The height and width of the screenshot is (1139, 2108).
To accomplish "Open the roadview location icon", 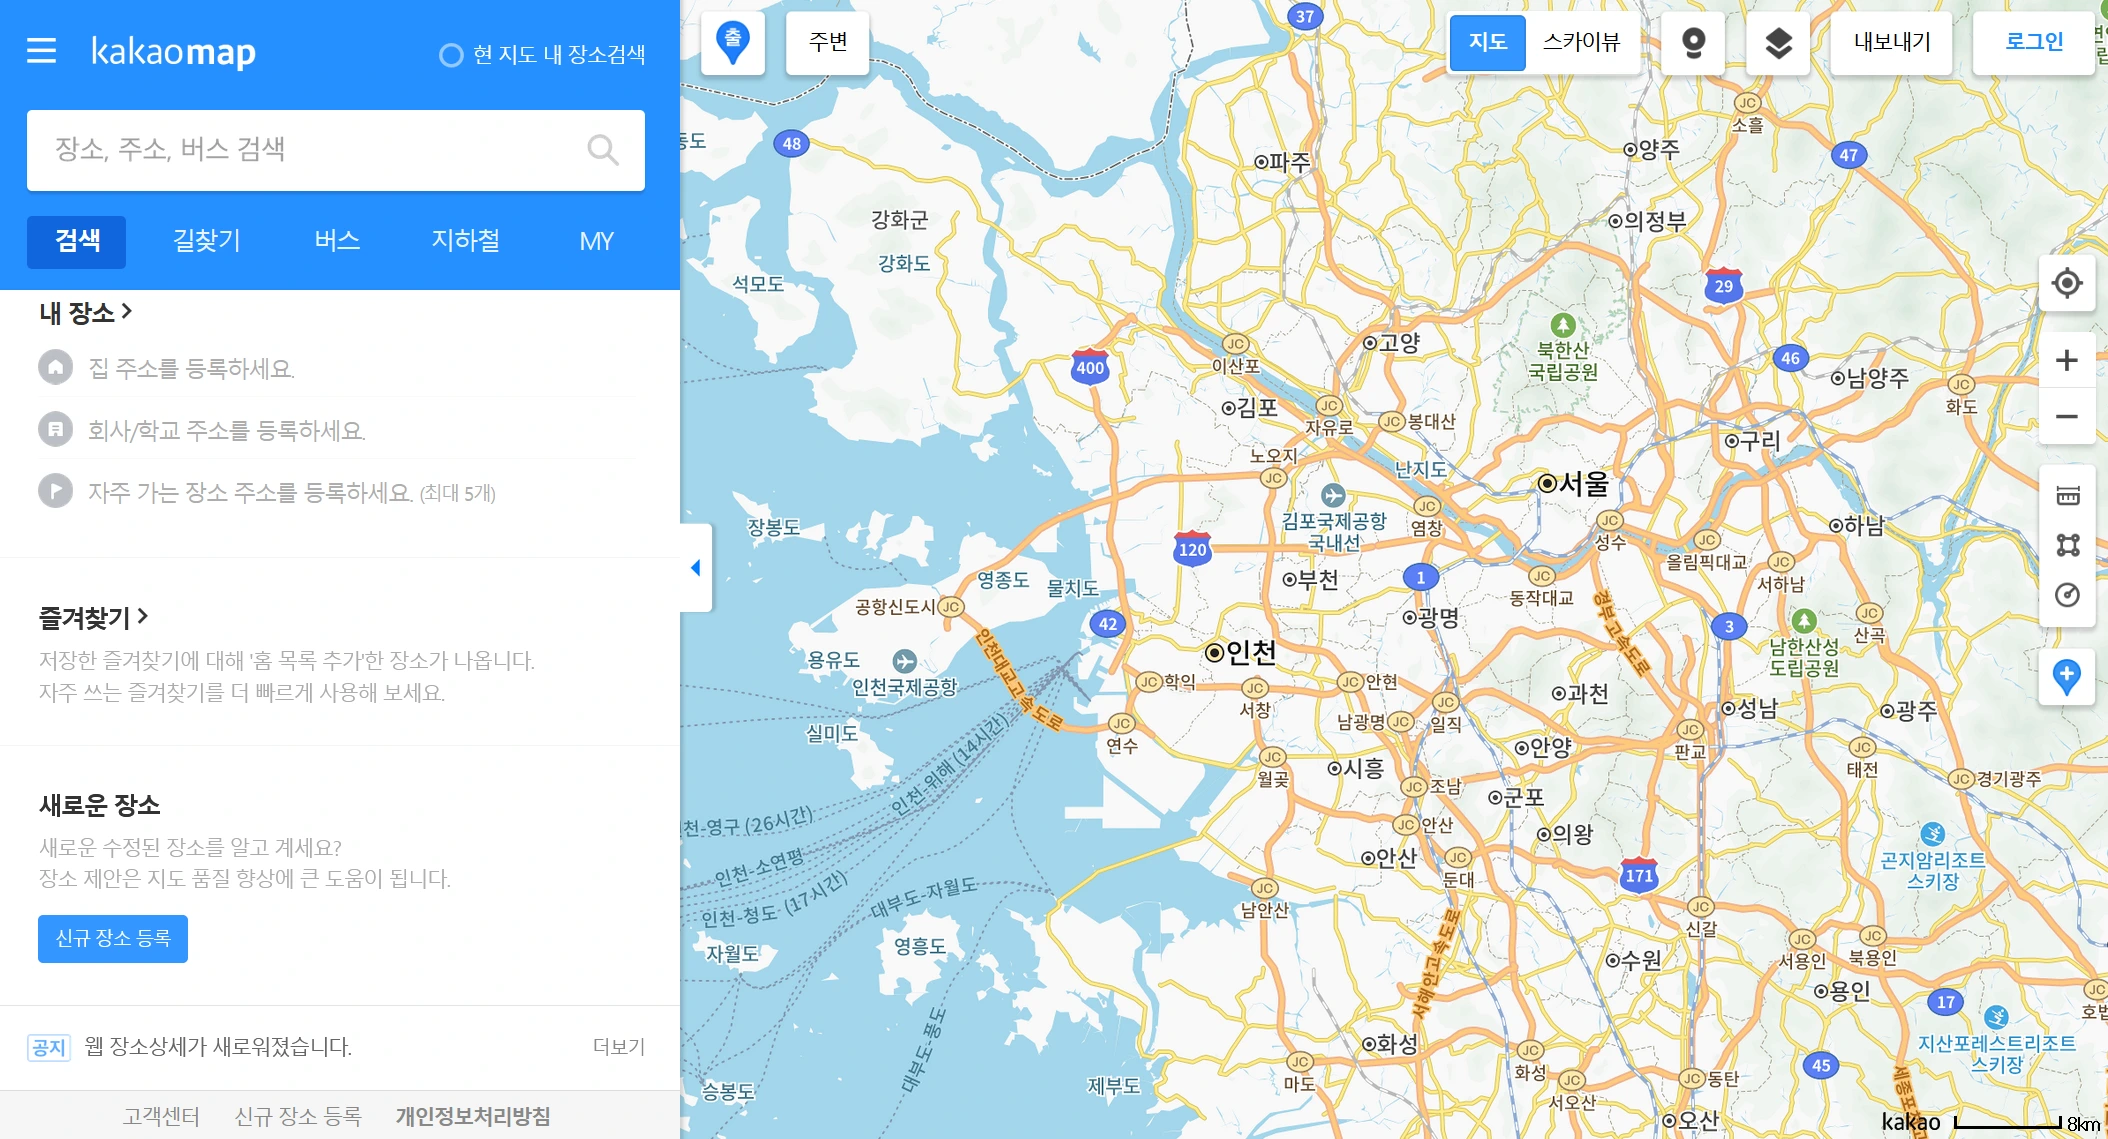I will pos(1692,43).
